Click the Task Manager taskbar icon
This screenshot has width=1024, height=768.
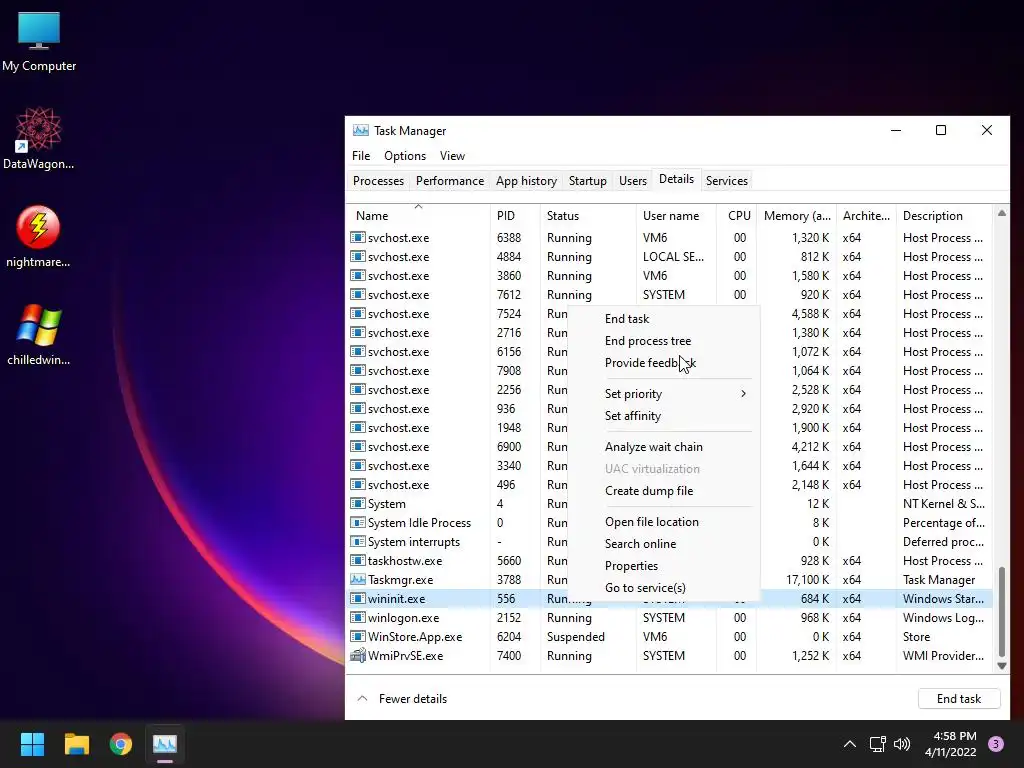pyautogui.click(x=165, y=744)
